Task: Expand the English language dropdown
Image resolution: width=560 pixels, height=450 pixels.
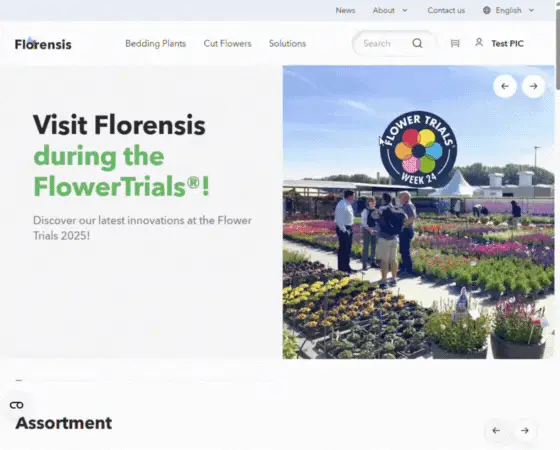Action: pos(508,10)
